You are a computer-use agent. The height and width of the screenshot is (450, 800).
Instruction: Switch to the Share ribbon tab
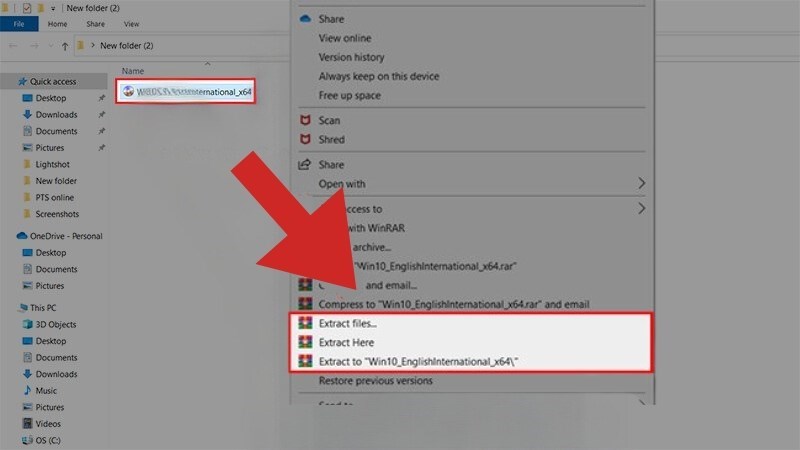[x=95, y=24]
